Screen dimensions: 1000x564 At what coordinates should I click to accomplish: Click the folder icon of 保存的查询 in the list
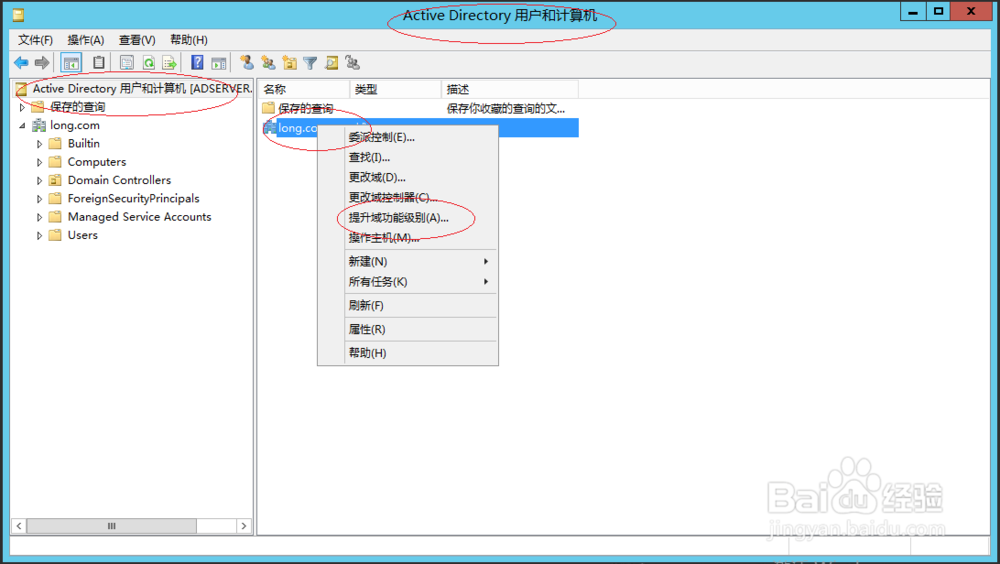268,108
